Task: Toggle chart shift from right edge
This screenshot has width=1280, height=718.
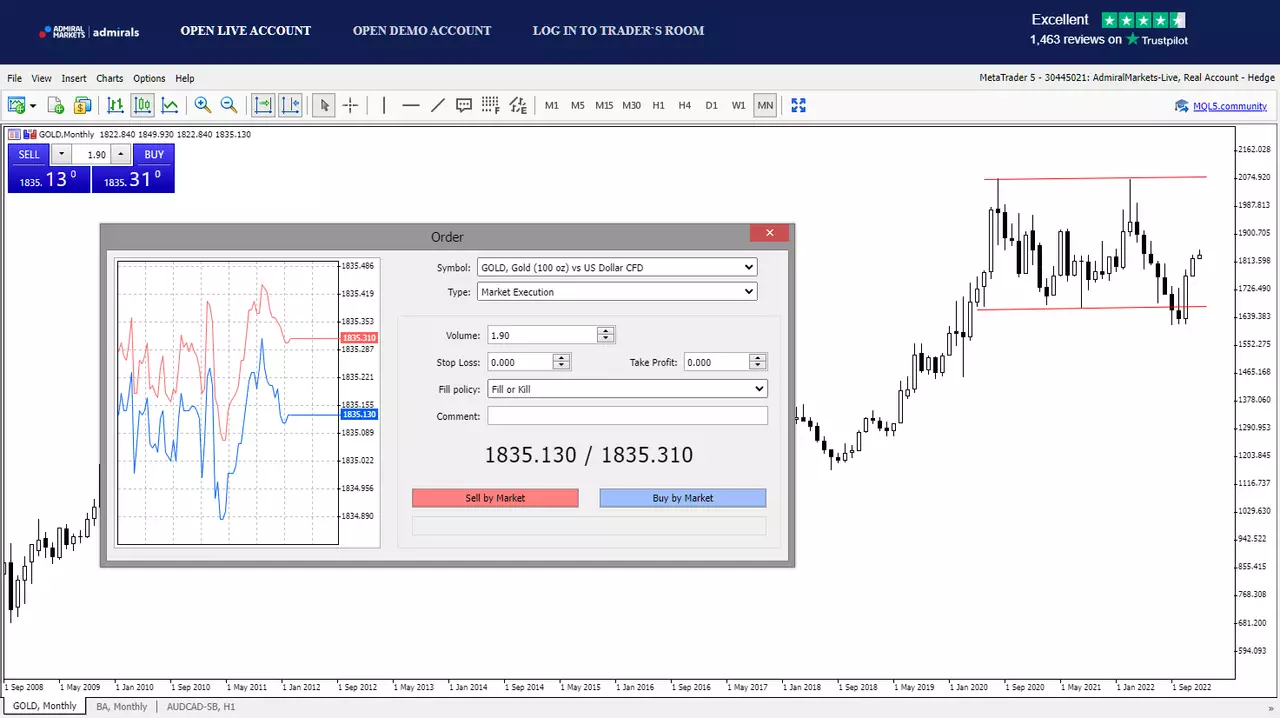Action: [x=290, y=105]
